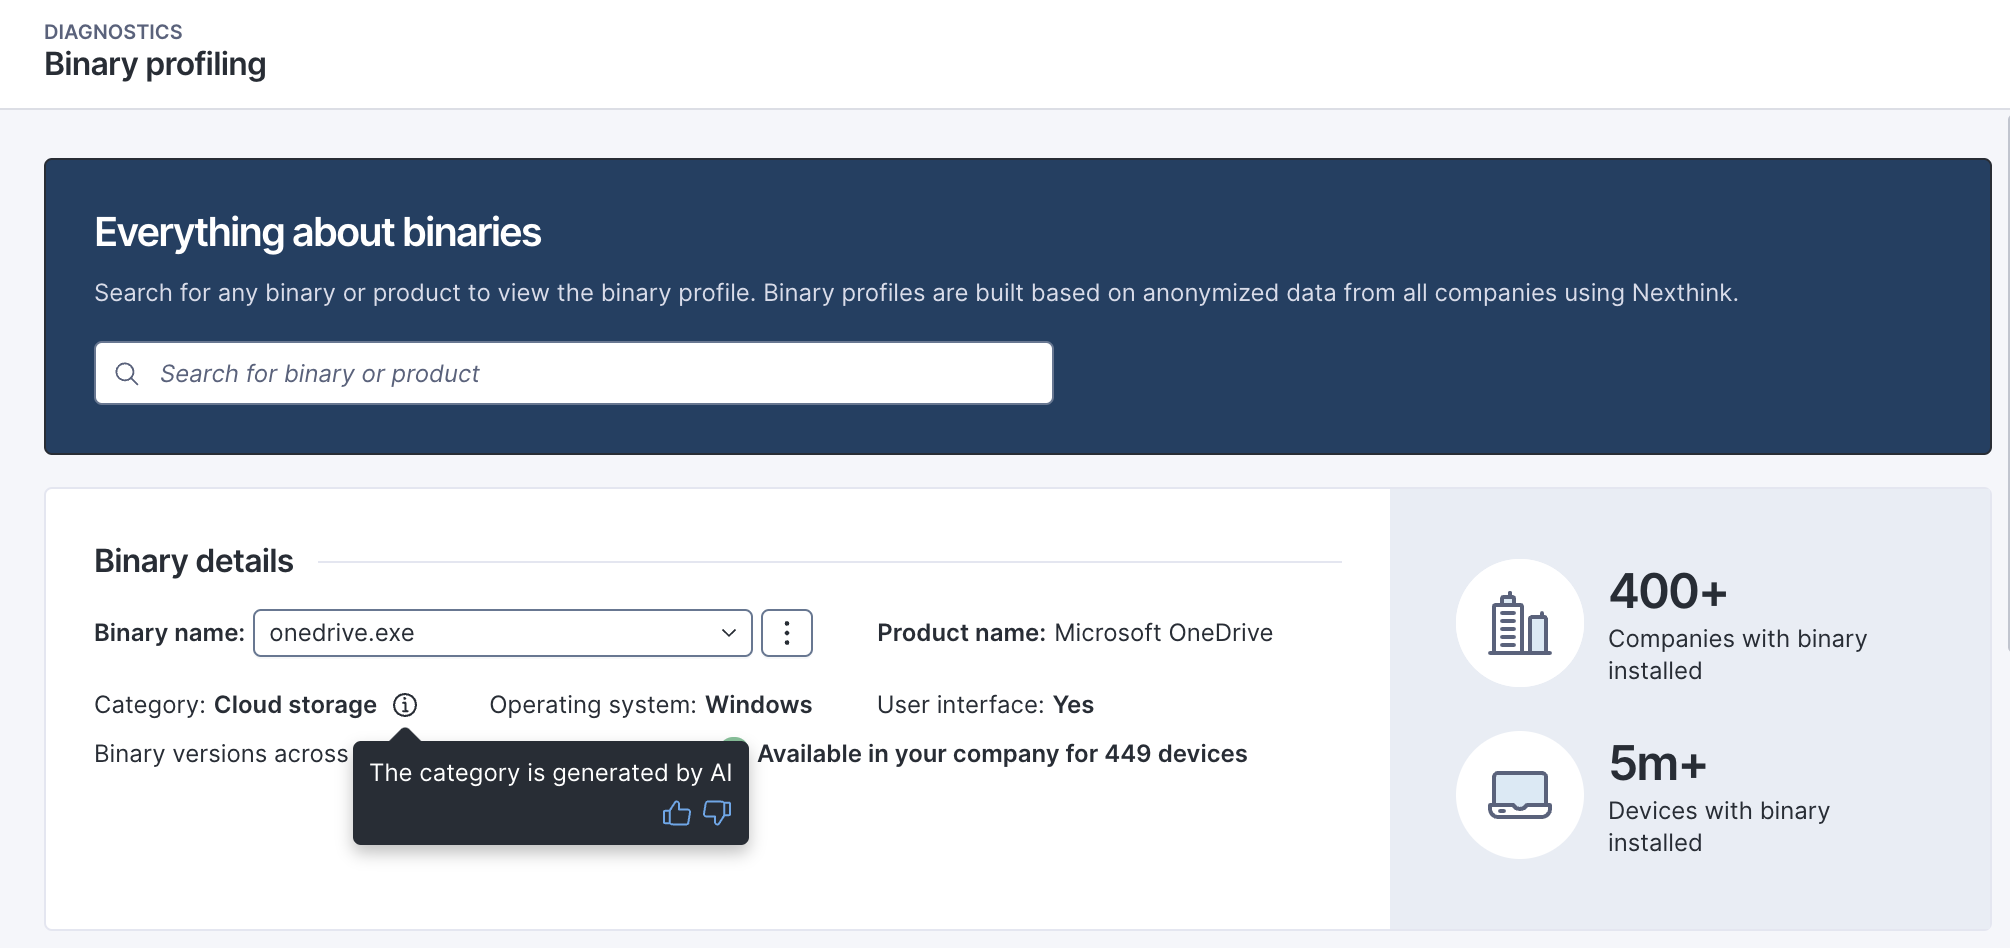Click the chevron arrow in onedrive.exe selector
2010x948 pixels.
coord(729,633)
